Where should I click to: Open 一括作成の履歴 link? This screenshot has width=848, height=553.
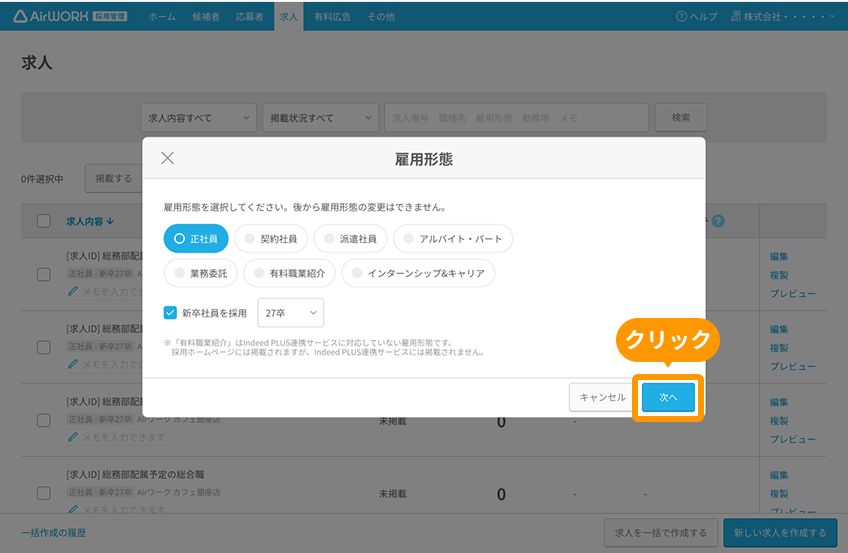(x=54, y=532)
